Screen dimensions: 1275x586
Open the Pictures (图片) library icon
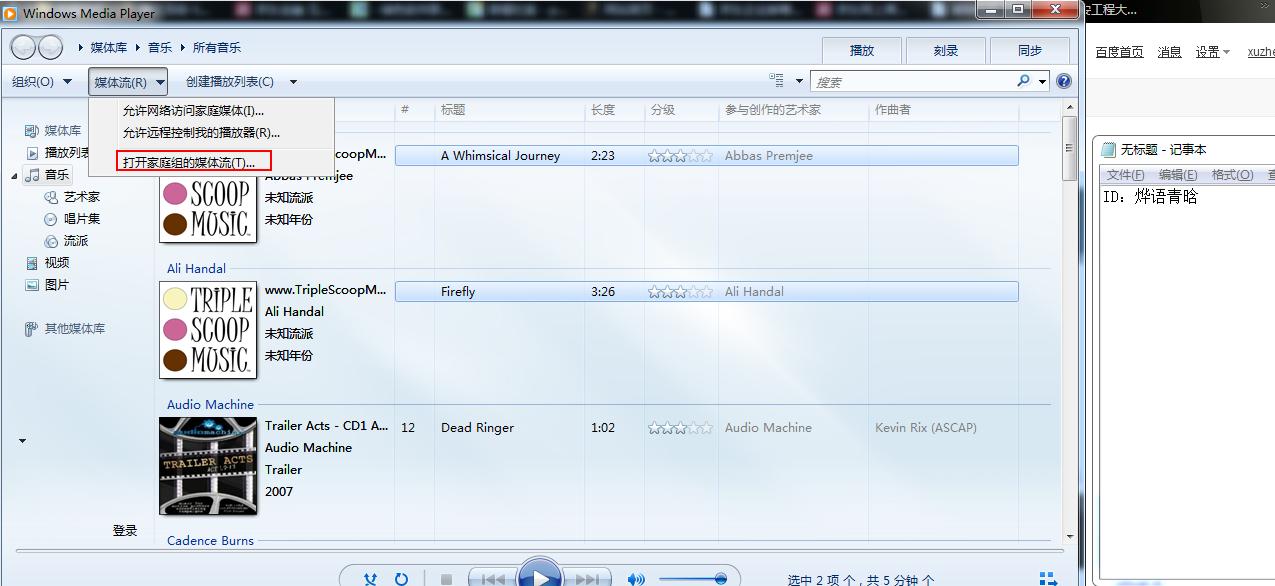(x=32, y=285)
